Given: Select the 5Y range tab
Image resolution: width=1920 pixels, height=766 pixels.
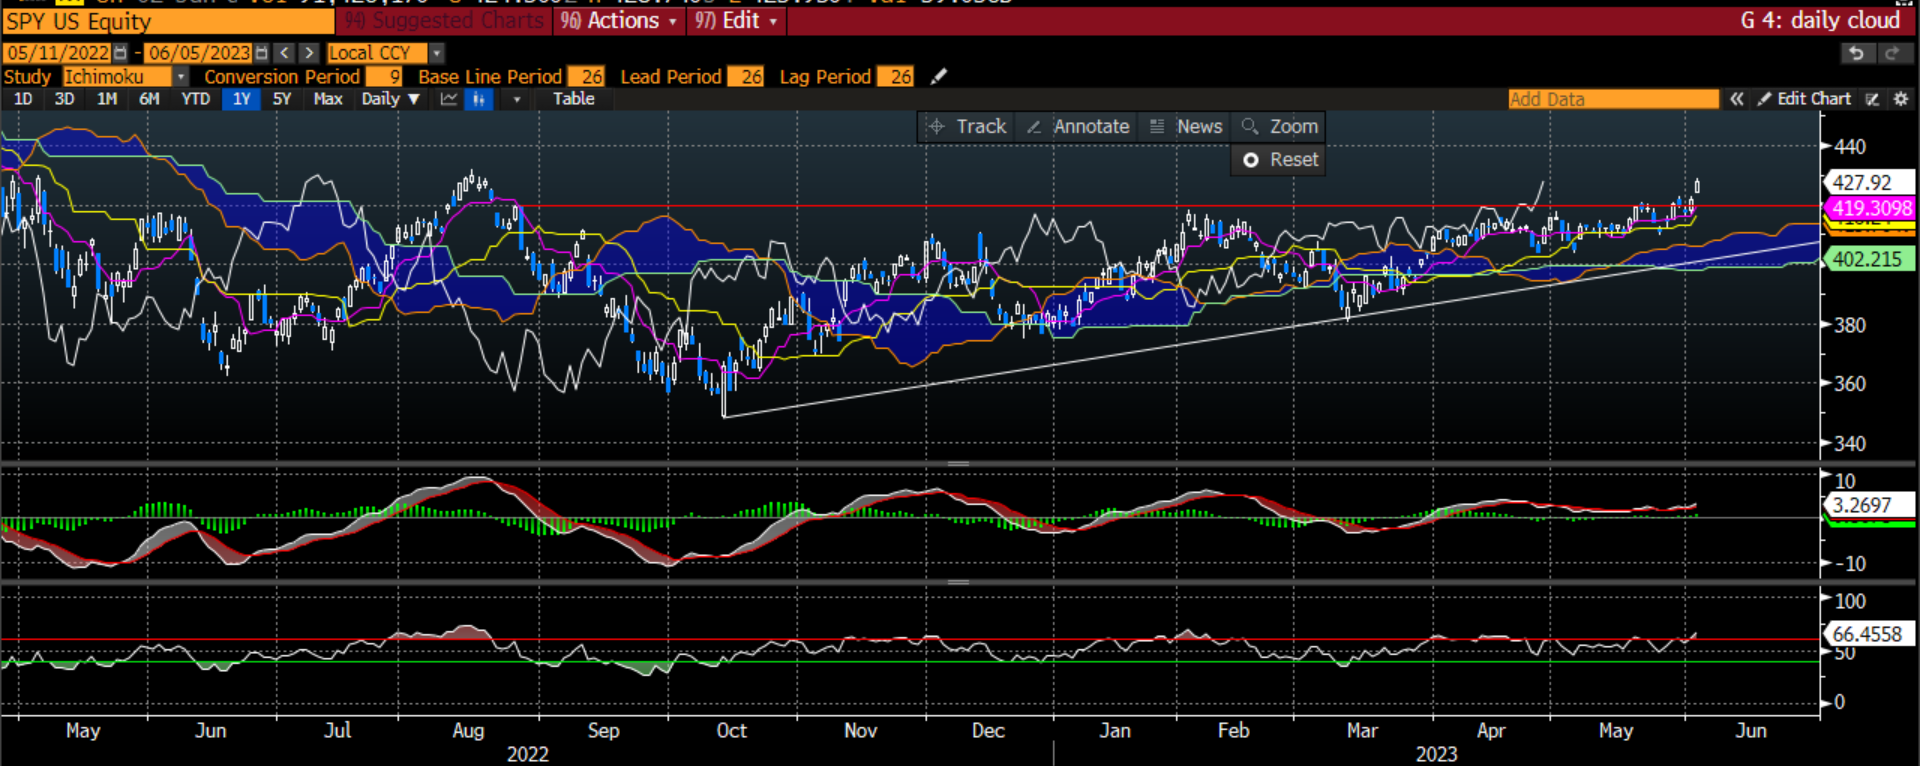Looking at the screenshot, I should coord(282,99).
